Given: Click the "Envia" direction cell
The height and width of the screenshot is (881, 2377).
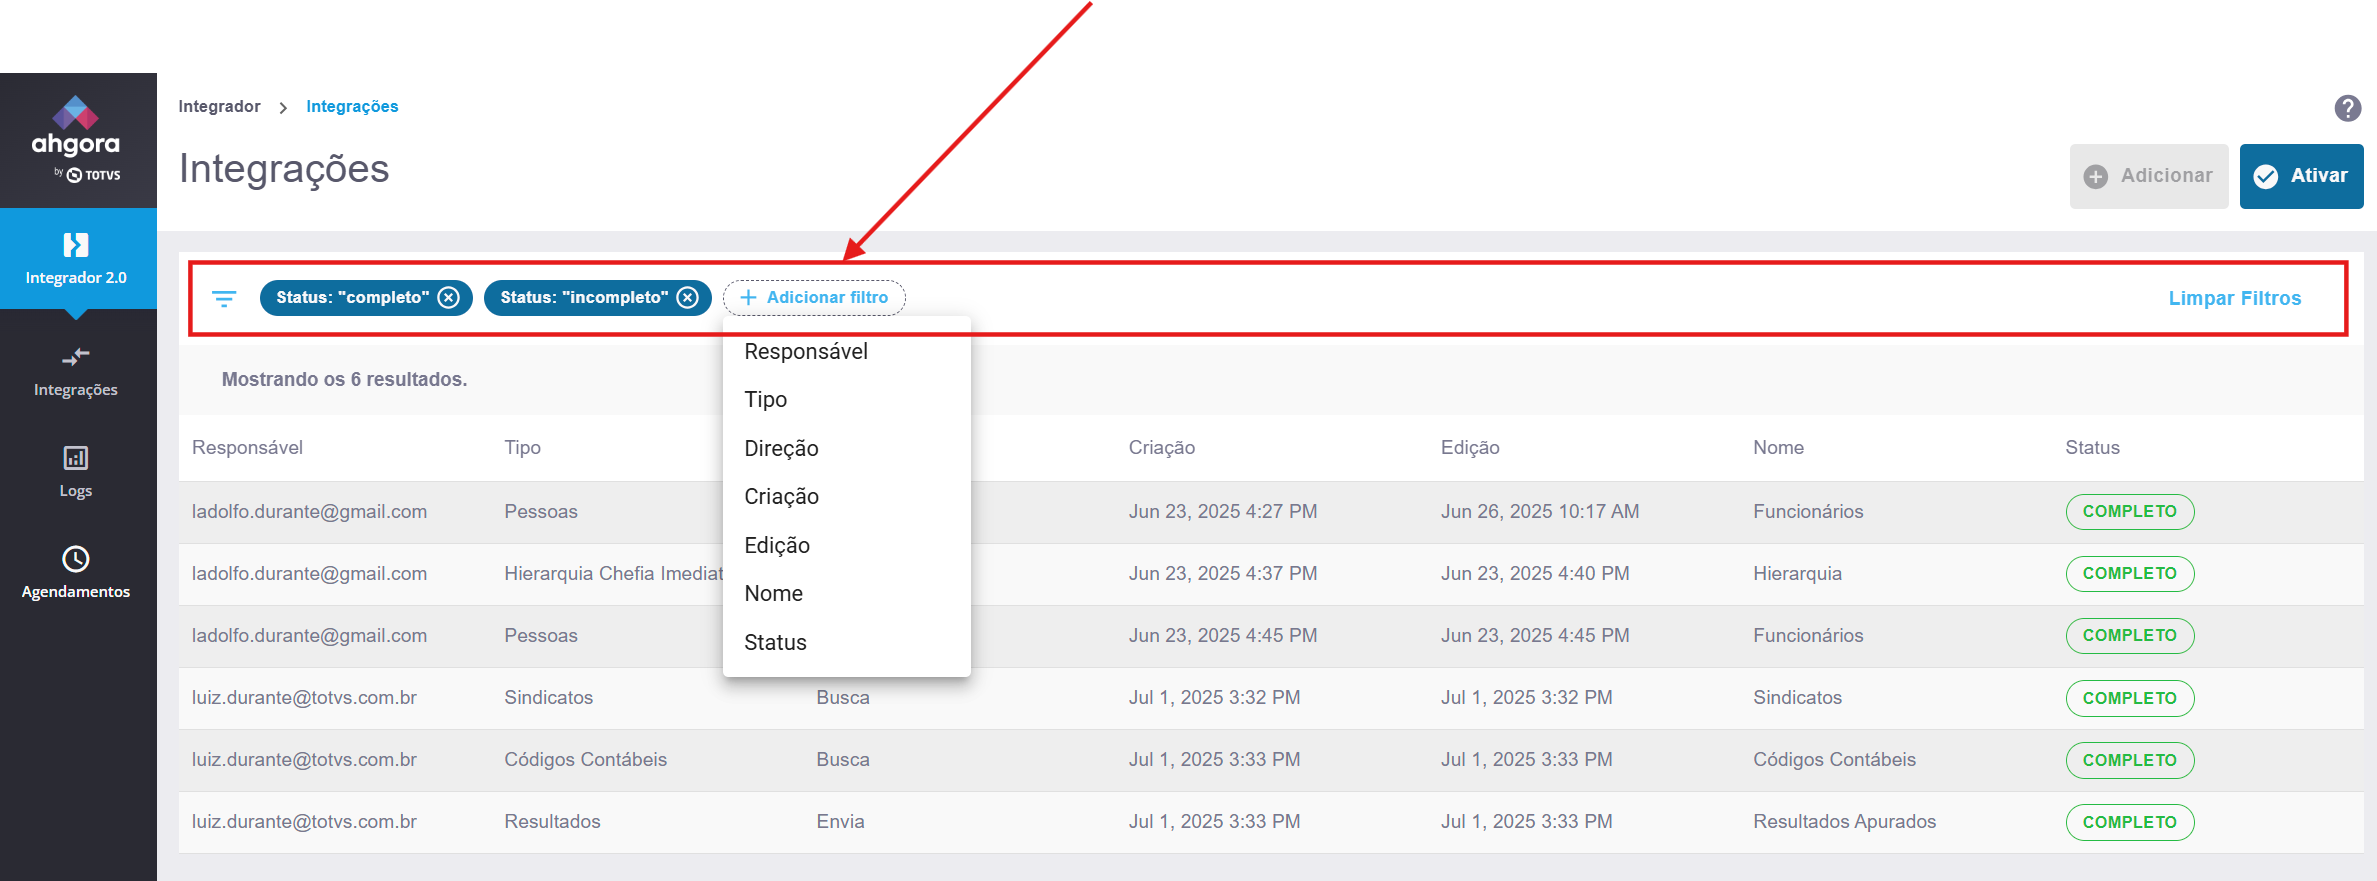Looking at the screenshot, I should [840, 822].
